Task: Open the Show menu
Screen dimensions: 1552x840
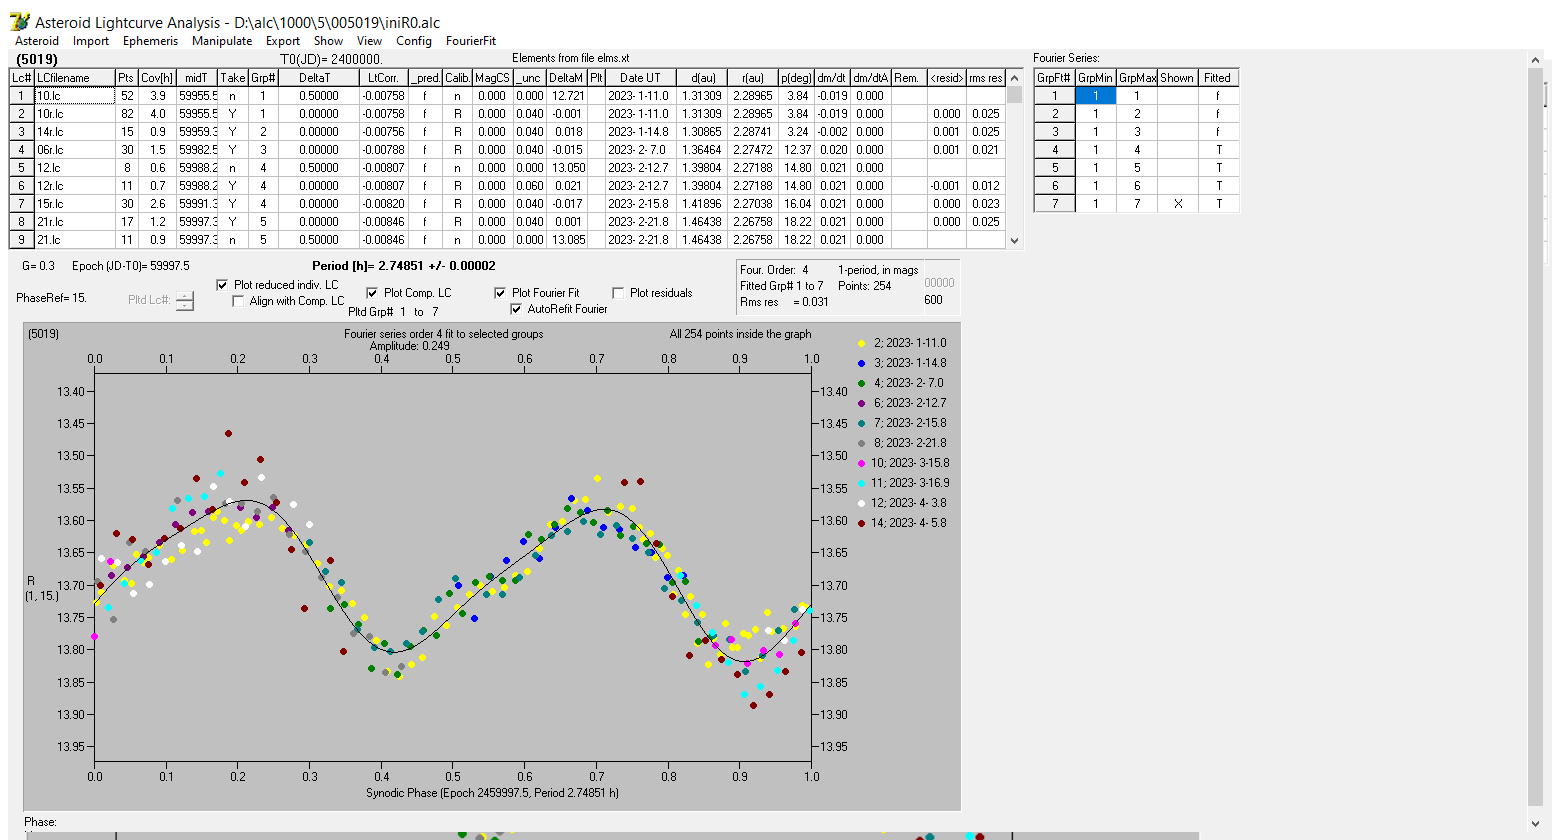Action: click(x=328, y=41)
